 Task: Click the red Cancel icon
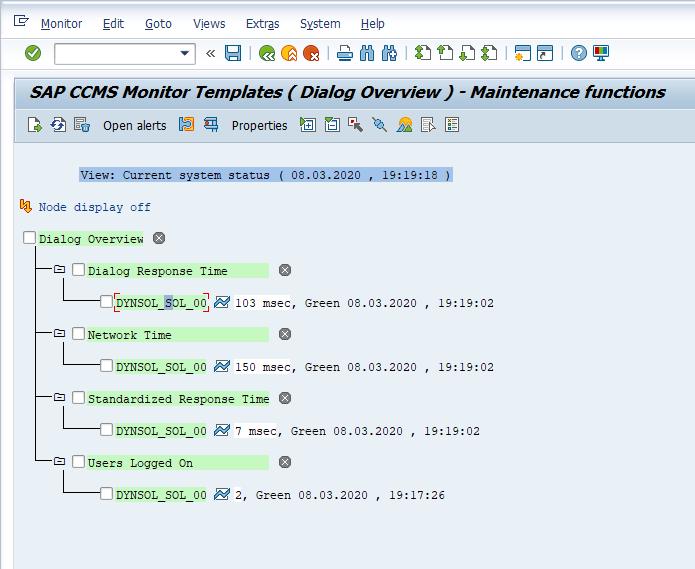click(311, 53)
